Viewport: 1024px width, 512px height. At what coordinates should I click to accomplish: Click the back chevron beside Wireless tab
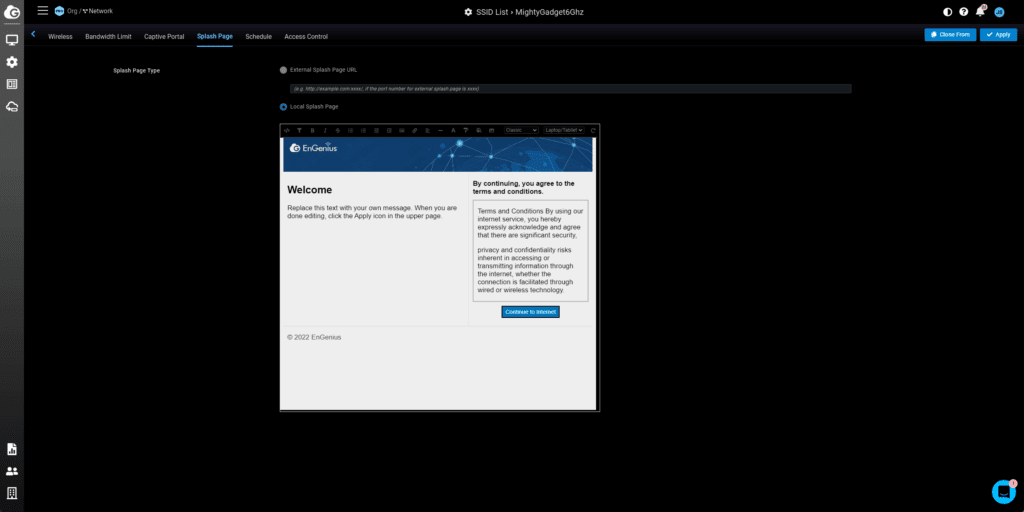coord(33,35)
